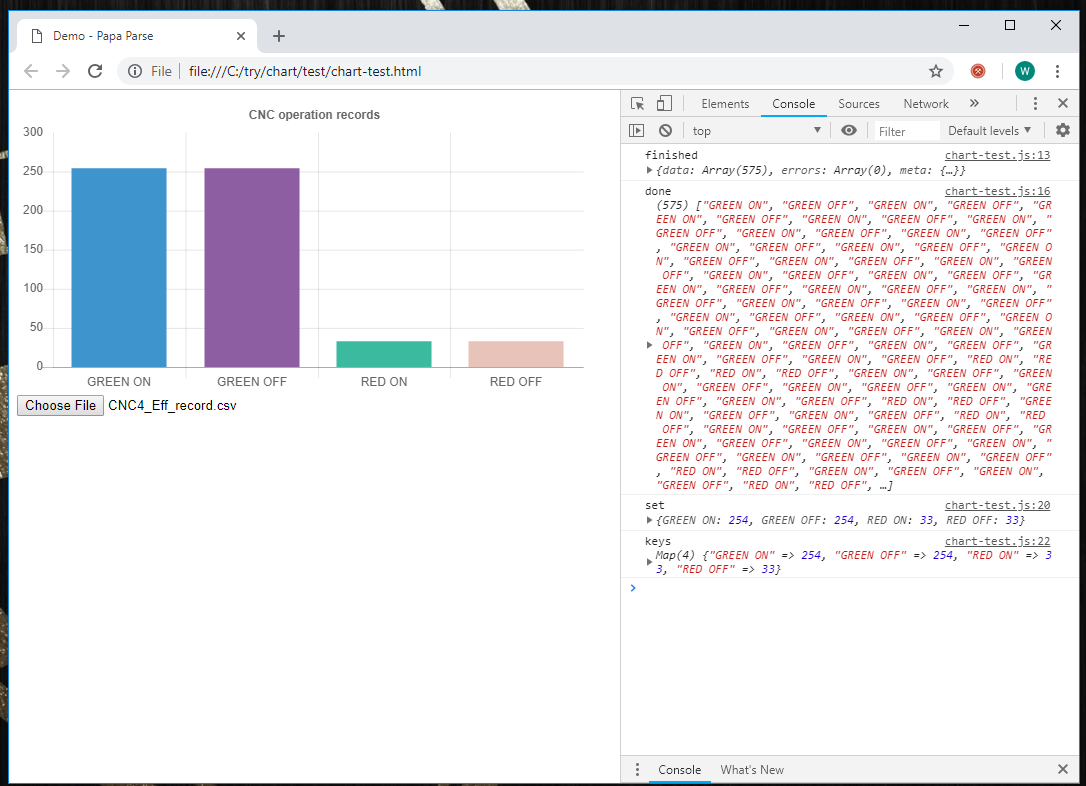
Task: Open chart-test.js:16 source link
Action: [x=997, y=191]
